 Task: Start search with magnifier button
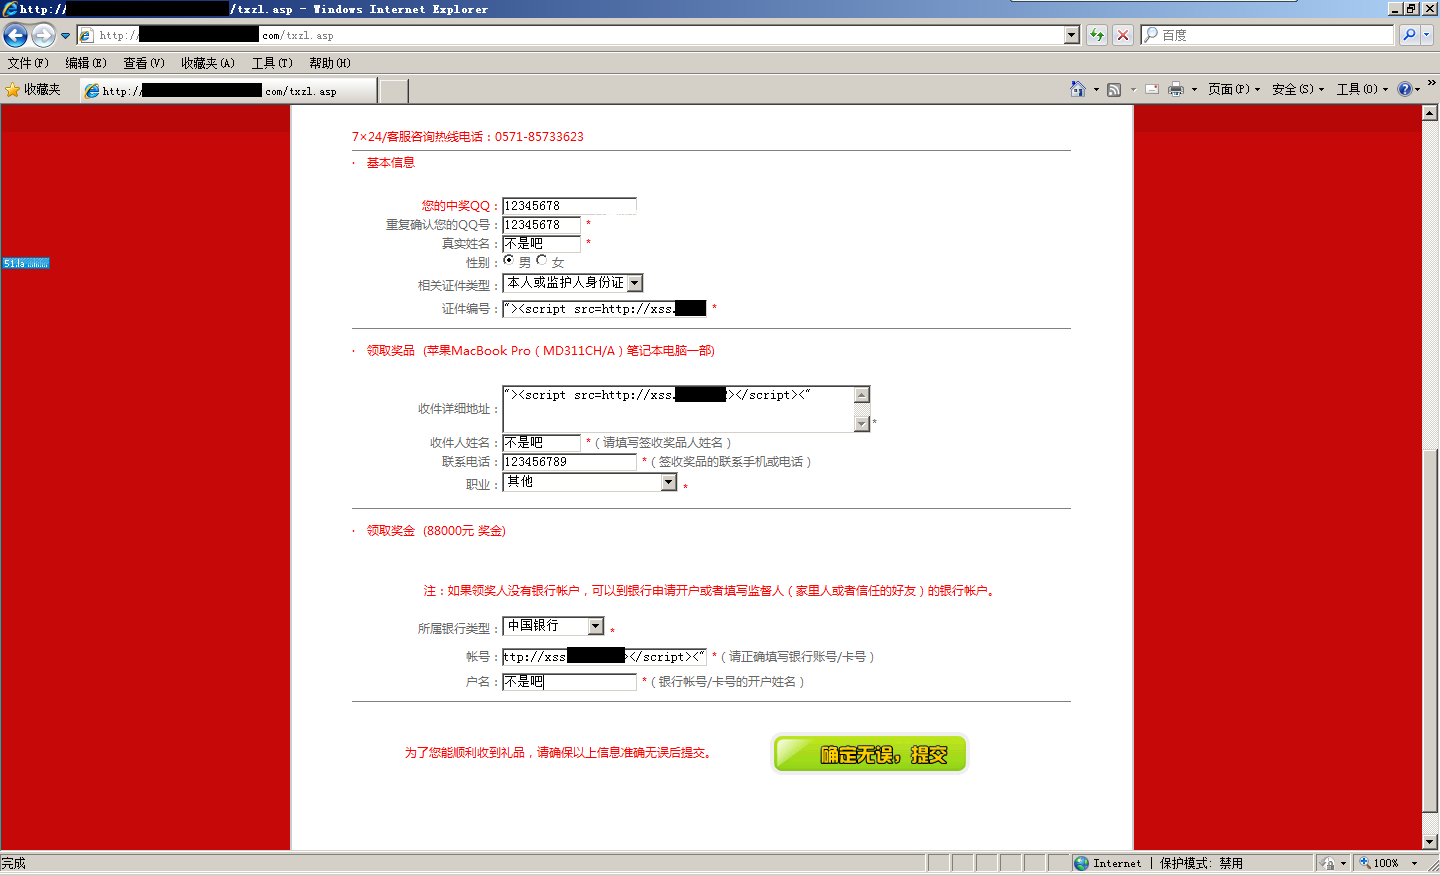(1409, 35)
